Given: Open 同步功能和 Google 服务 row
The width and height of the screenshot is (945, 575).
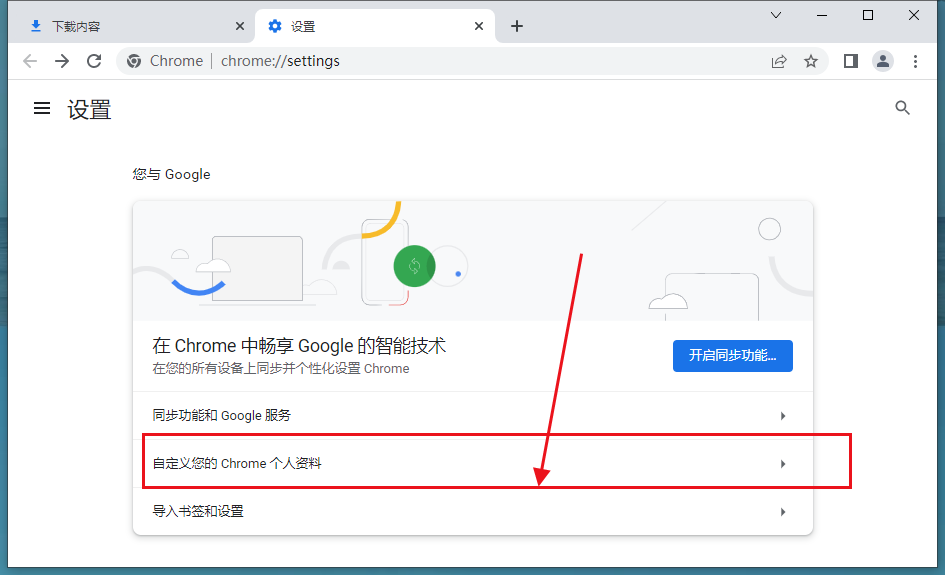Looking at the screenshot, I should click(472, 415).
